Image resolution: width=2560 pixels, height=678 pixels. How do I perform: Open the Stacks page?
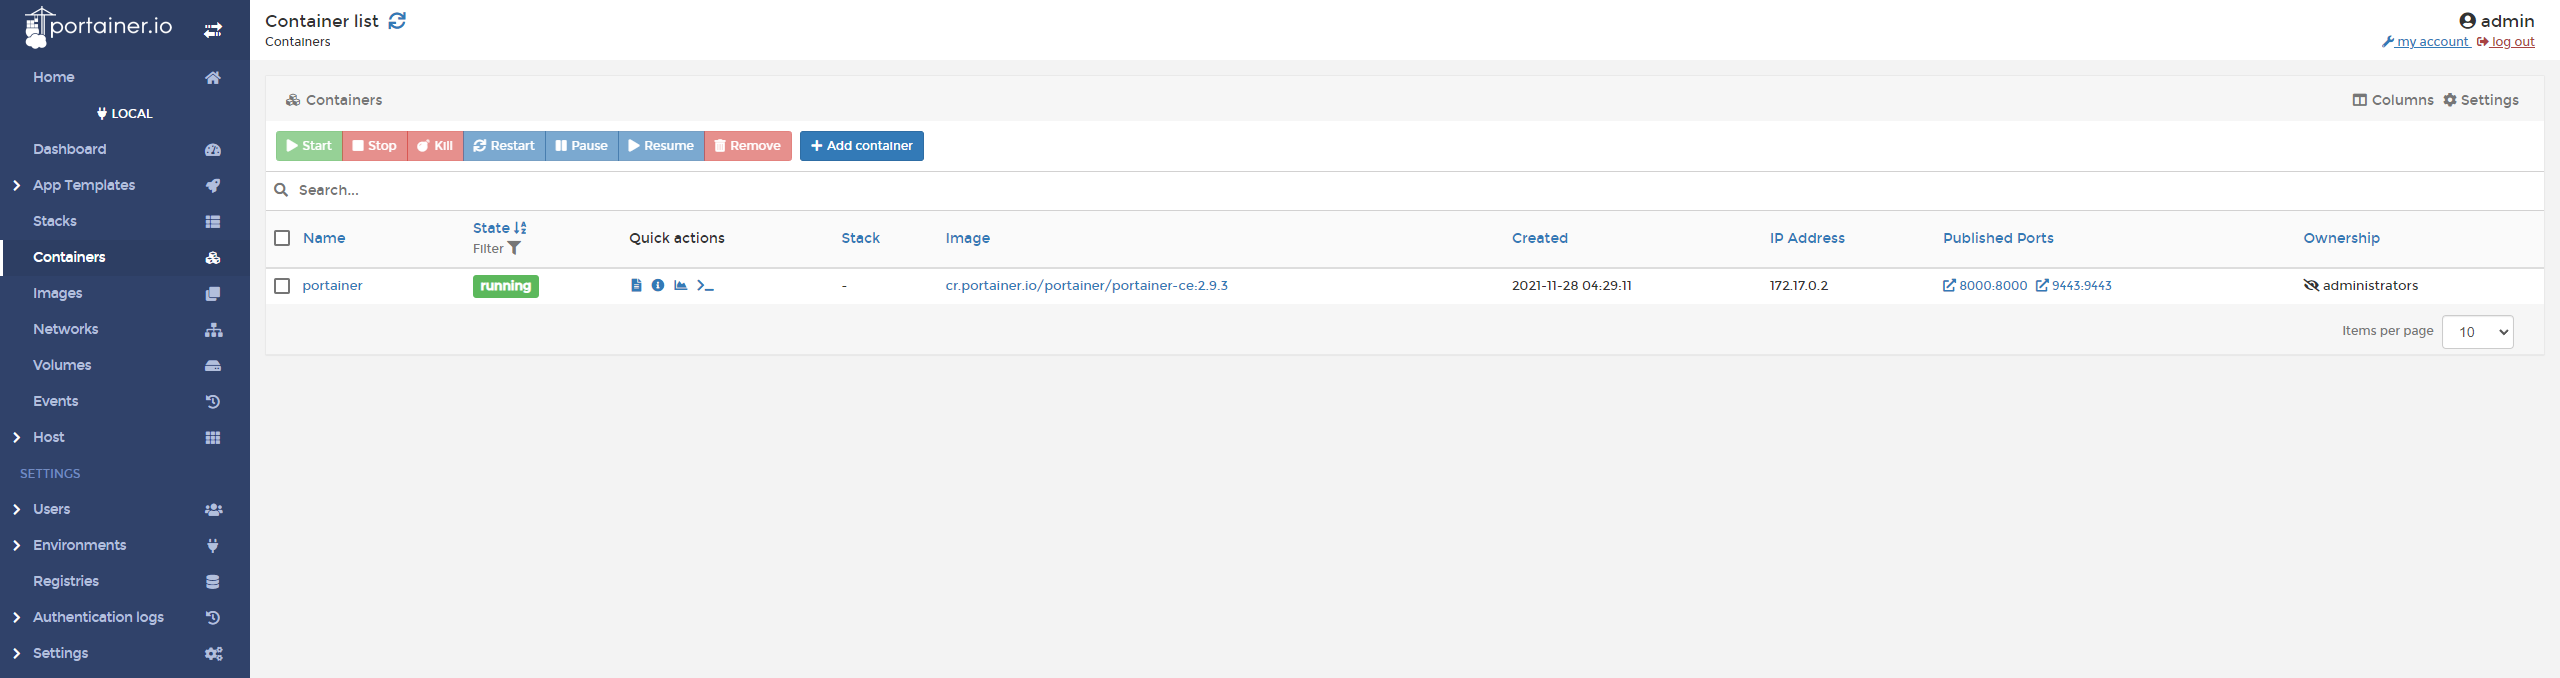[x=55, y=222]
